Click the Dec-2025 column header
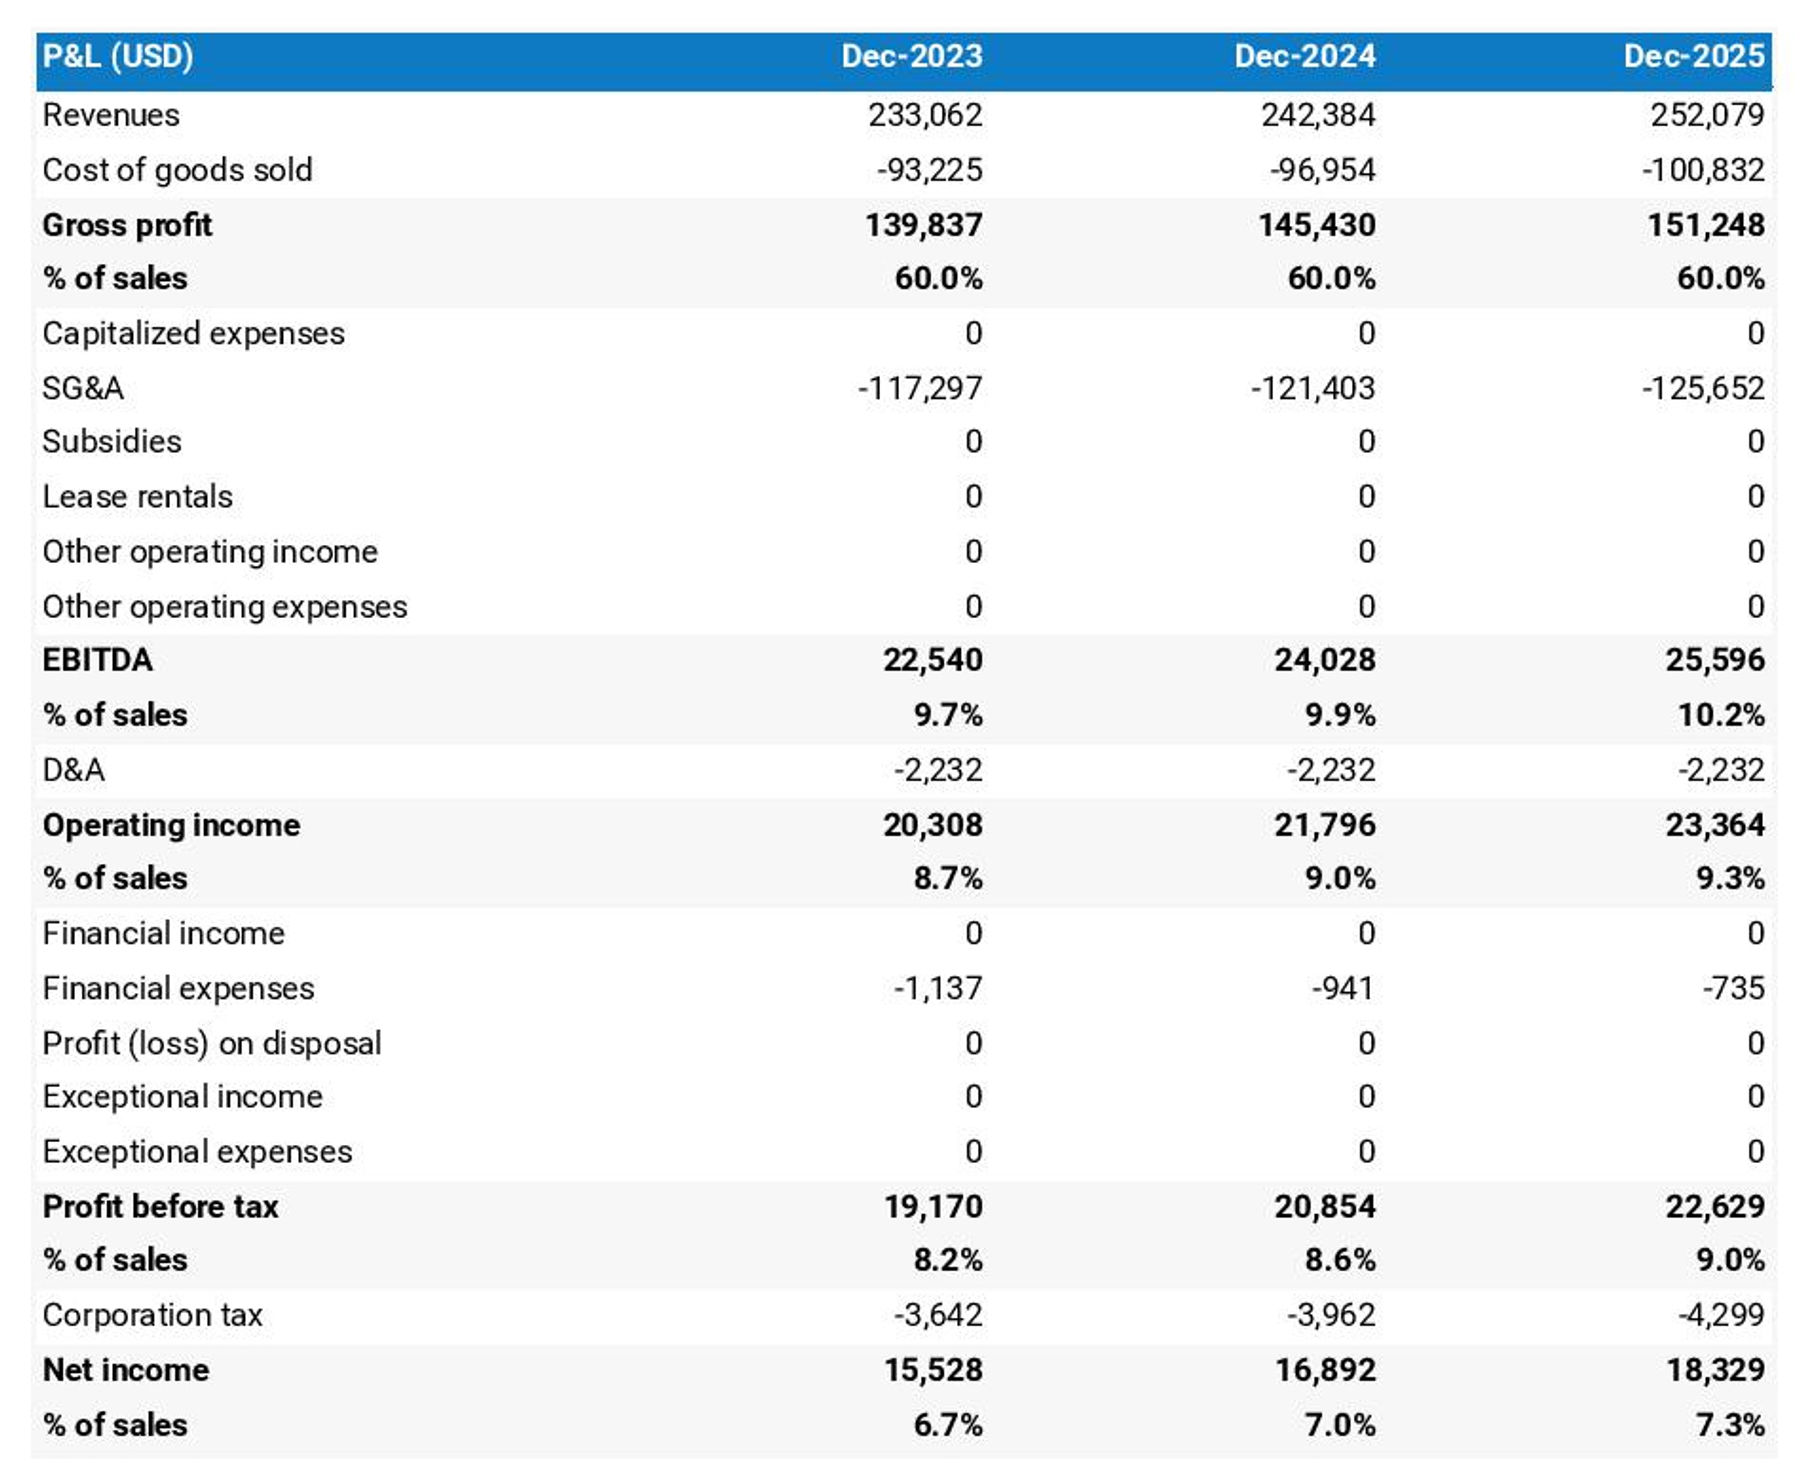 point(1693,56)
